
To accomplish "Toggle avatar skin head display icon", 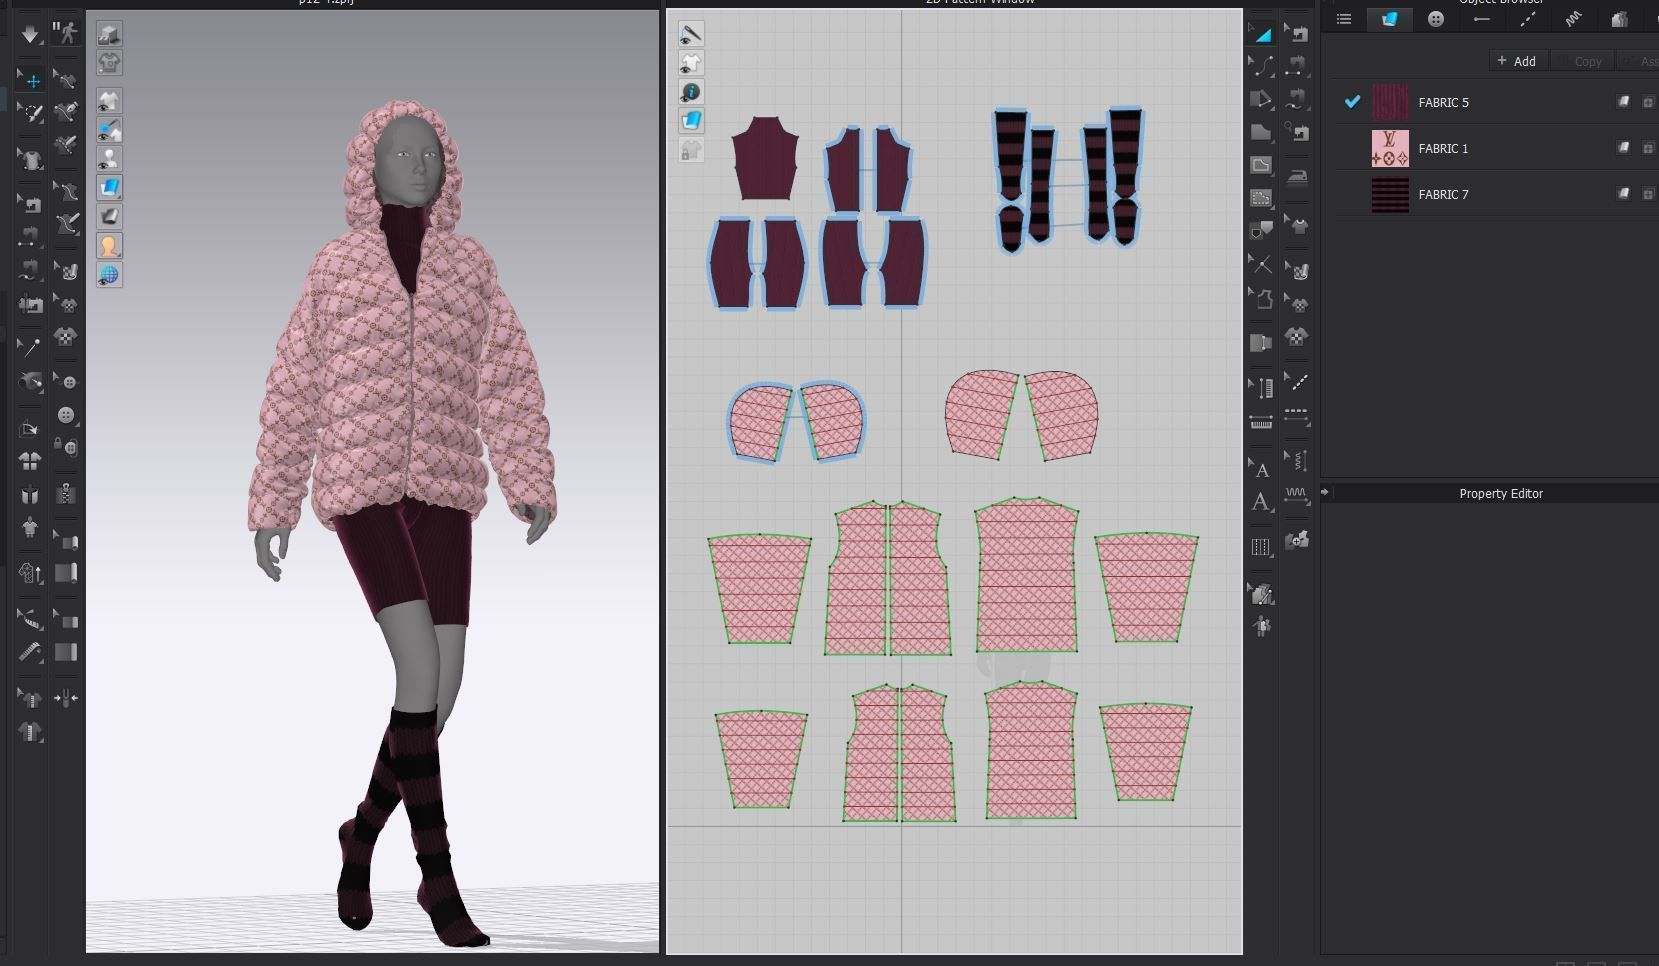I will tap(109, 245).
